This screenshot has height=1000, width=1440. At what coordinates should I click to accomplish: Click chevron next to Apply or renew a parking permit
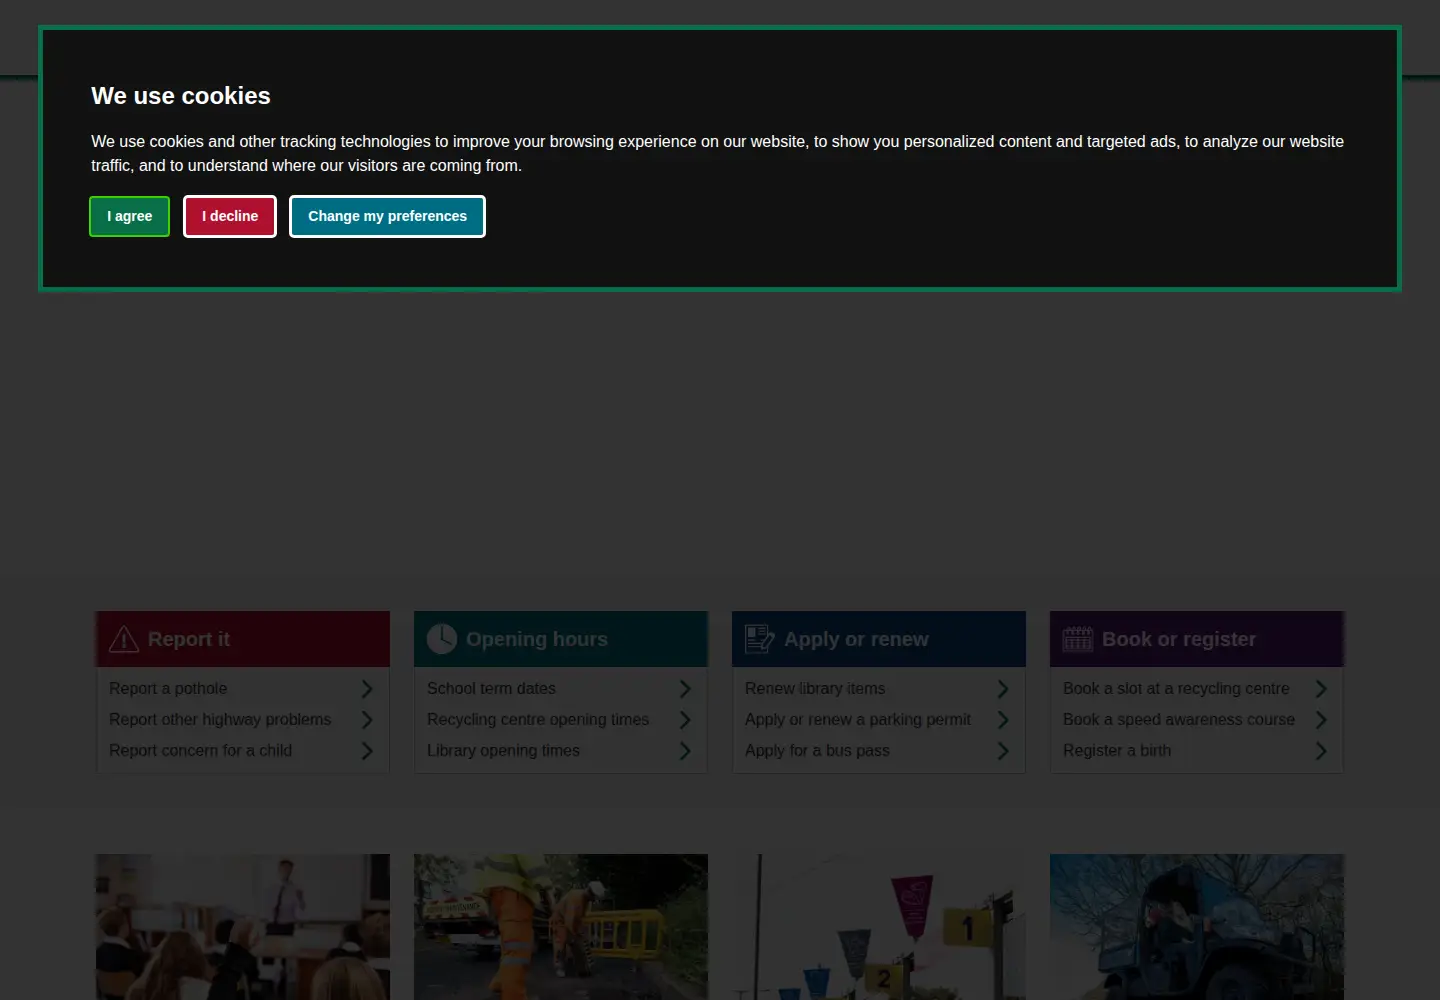(x=1003, y=720)
